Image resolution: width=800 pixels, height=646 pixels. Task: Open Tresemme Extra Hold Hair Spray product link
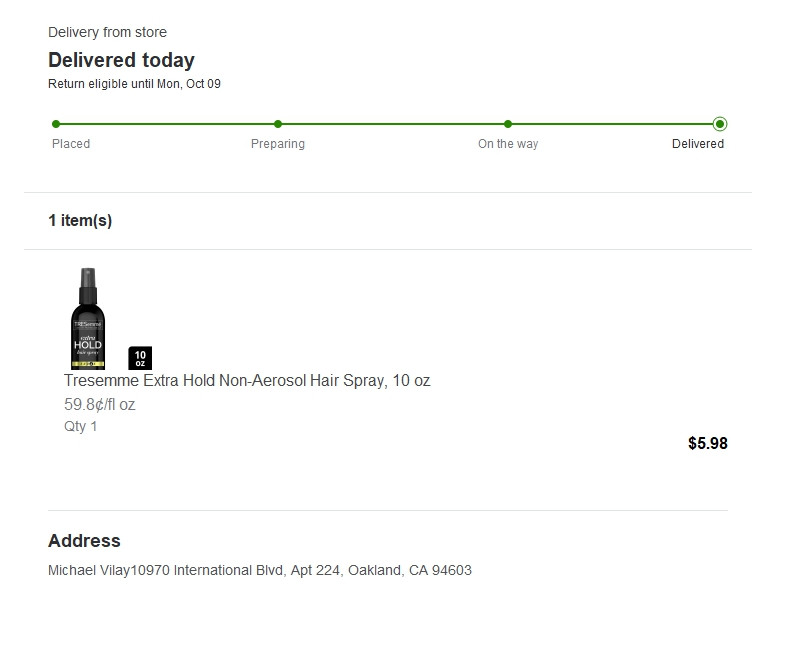pos(247,381)
